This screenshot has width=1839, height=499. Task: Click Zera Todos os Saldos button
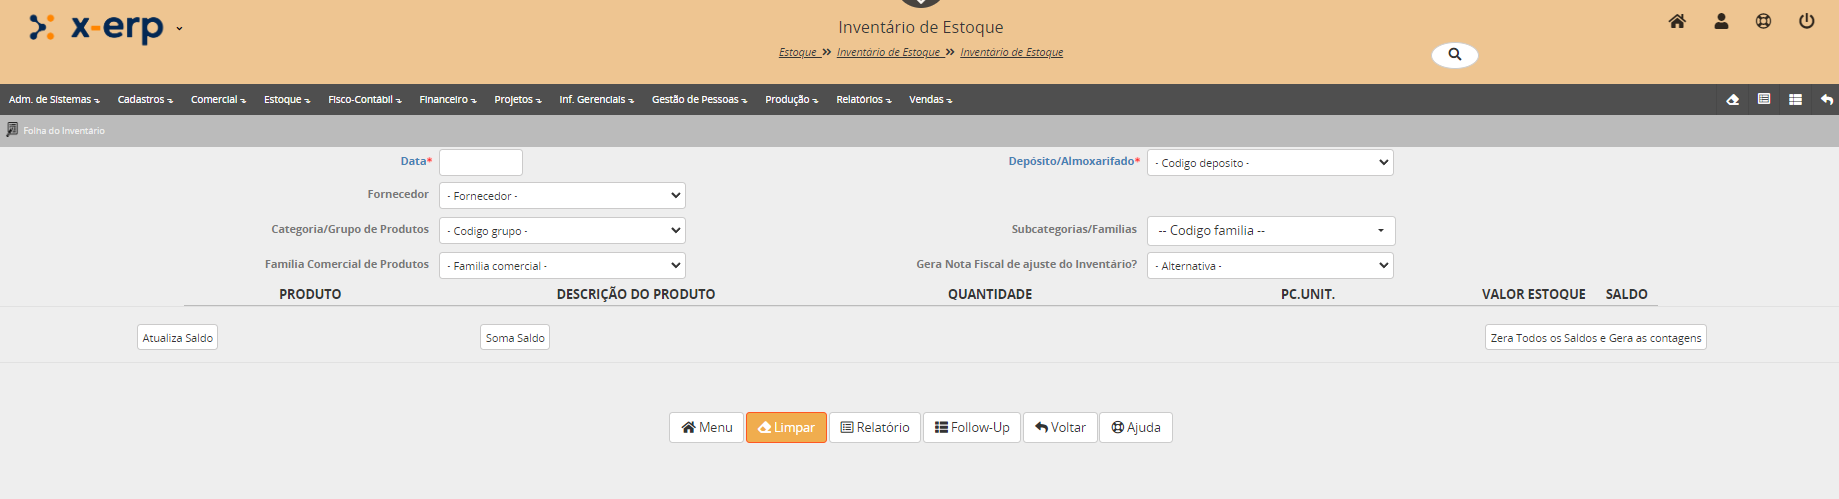(x=1595, y=338)
